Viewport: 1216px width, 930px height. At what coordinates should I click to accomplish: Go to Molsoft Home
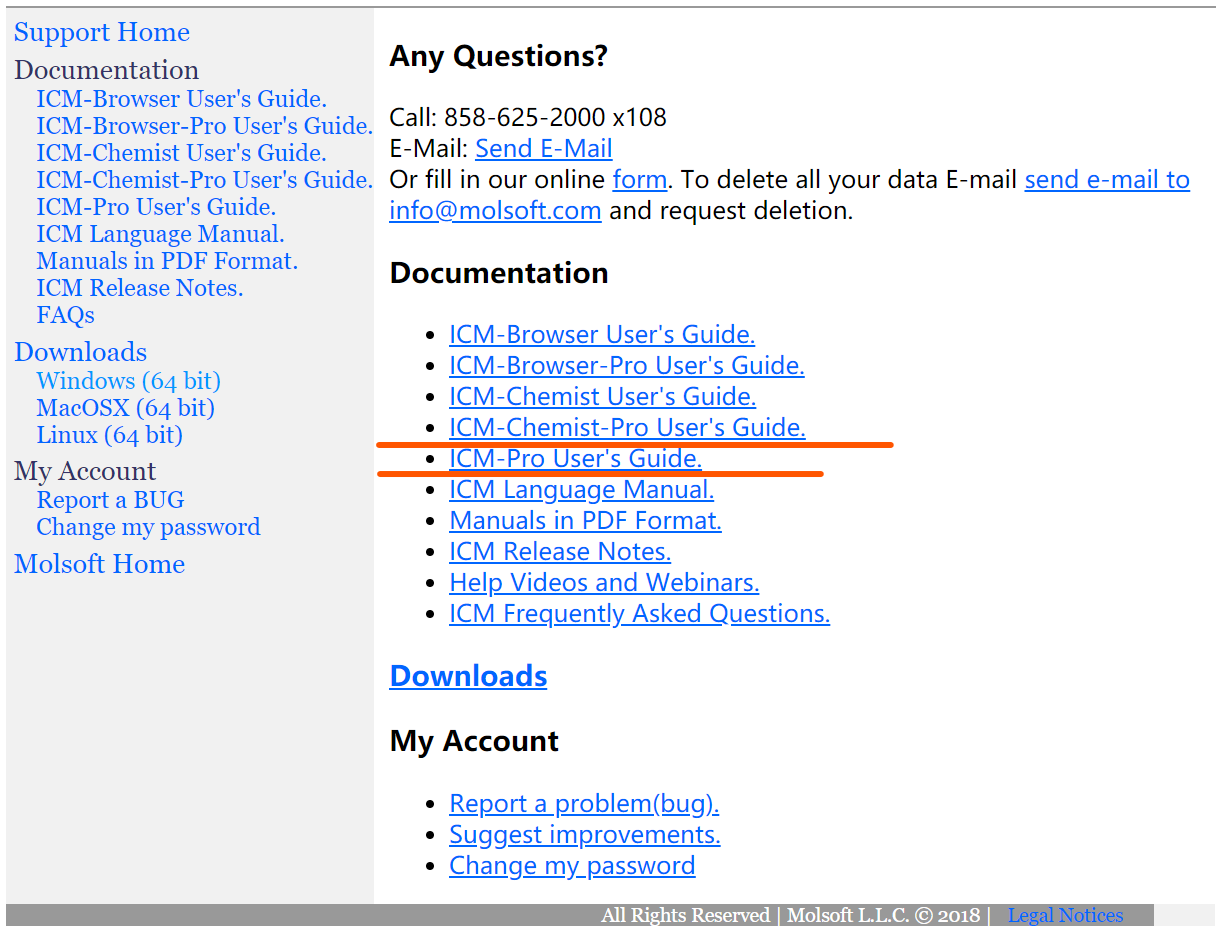coord(99,564)
